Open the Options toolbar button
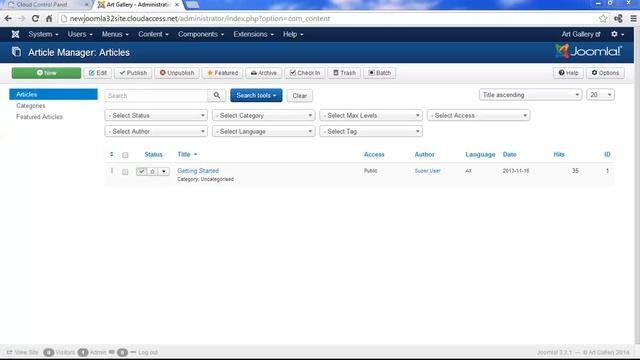640x360 pixels. click(605, 73)
